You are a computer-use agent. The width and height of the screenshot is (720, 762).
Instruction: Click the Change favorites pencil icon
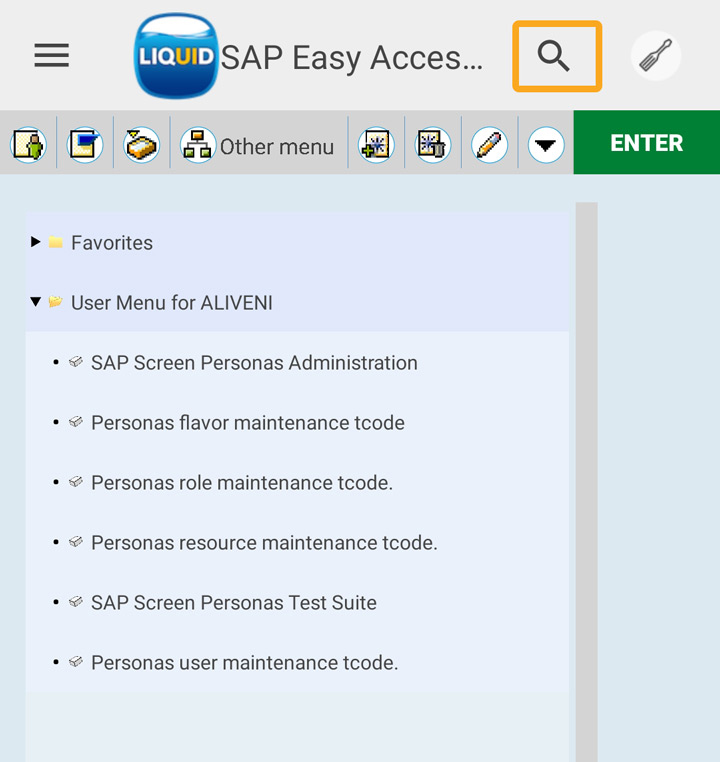(x=489, y=146)
